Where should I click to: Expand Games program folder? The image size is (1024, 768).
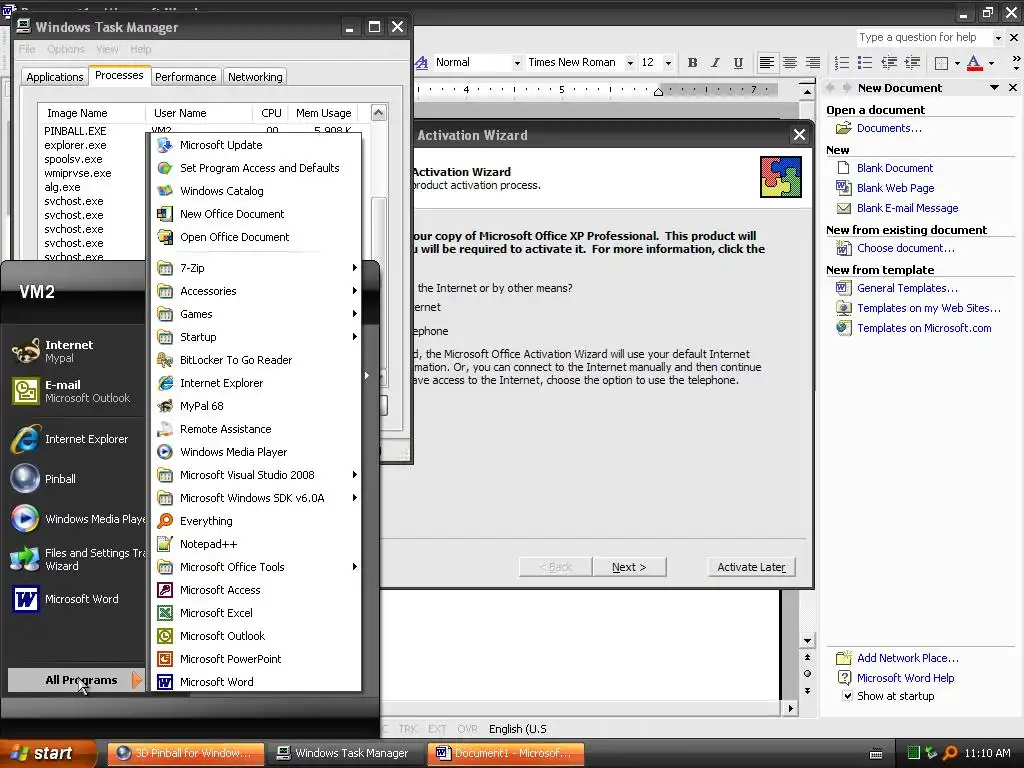(x=255, y=313)
